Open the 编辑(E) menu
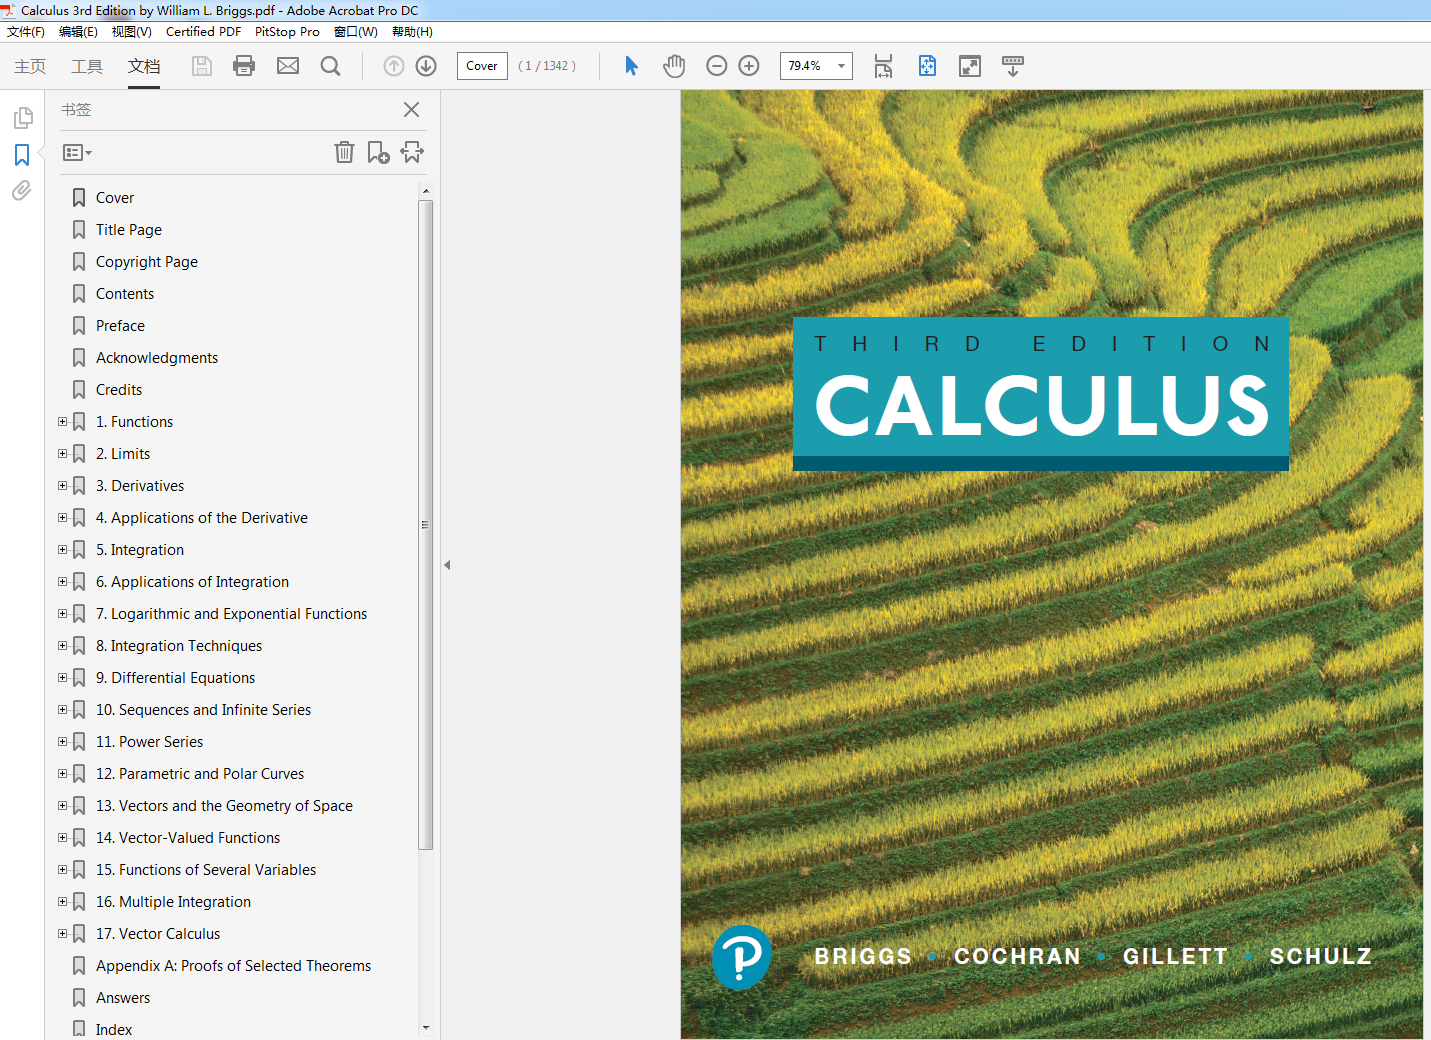Screen dimensions: 1431x1040 point(78,32)
